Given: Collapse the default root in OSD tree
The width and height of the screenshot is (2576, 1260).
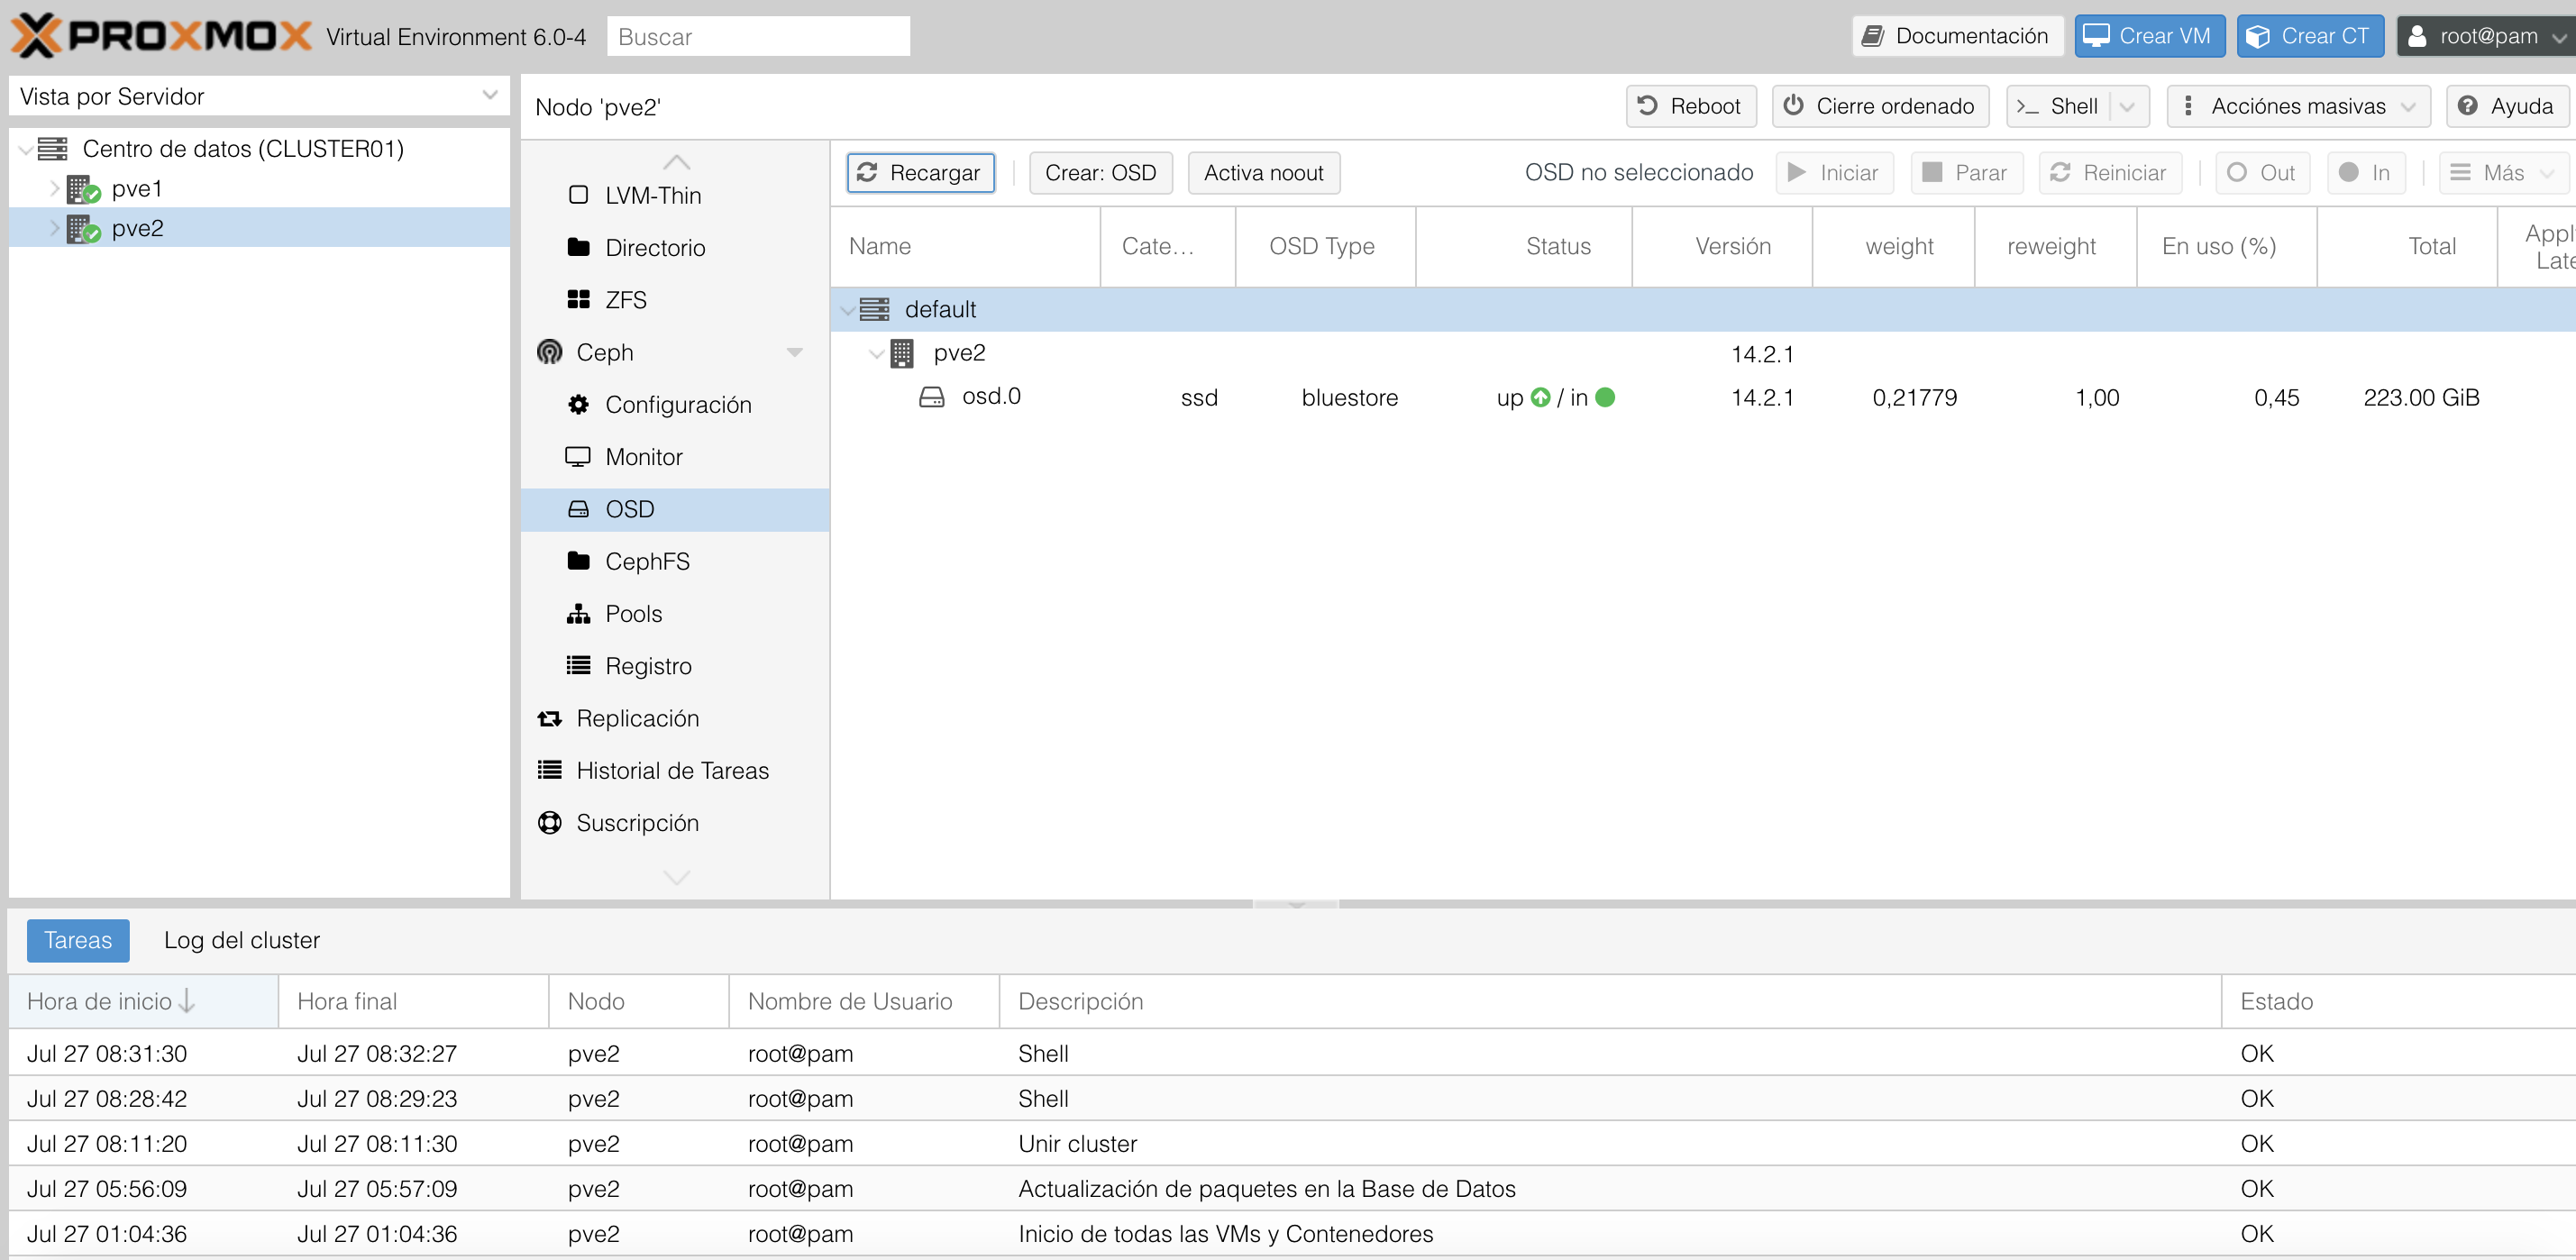Looking at the screenshot, I should 849,309.
